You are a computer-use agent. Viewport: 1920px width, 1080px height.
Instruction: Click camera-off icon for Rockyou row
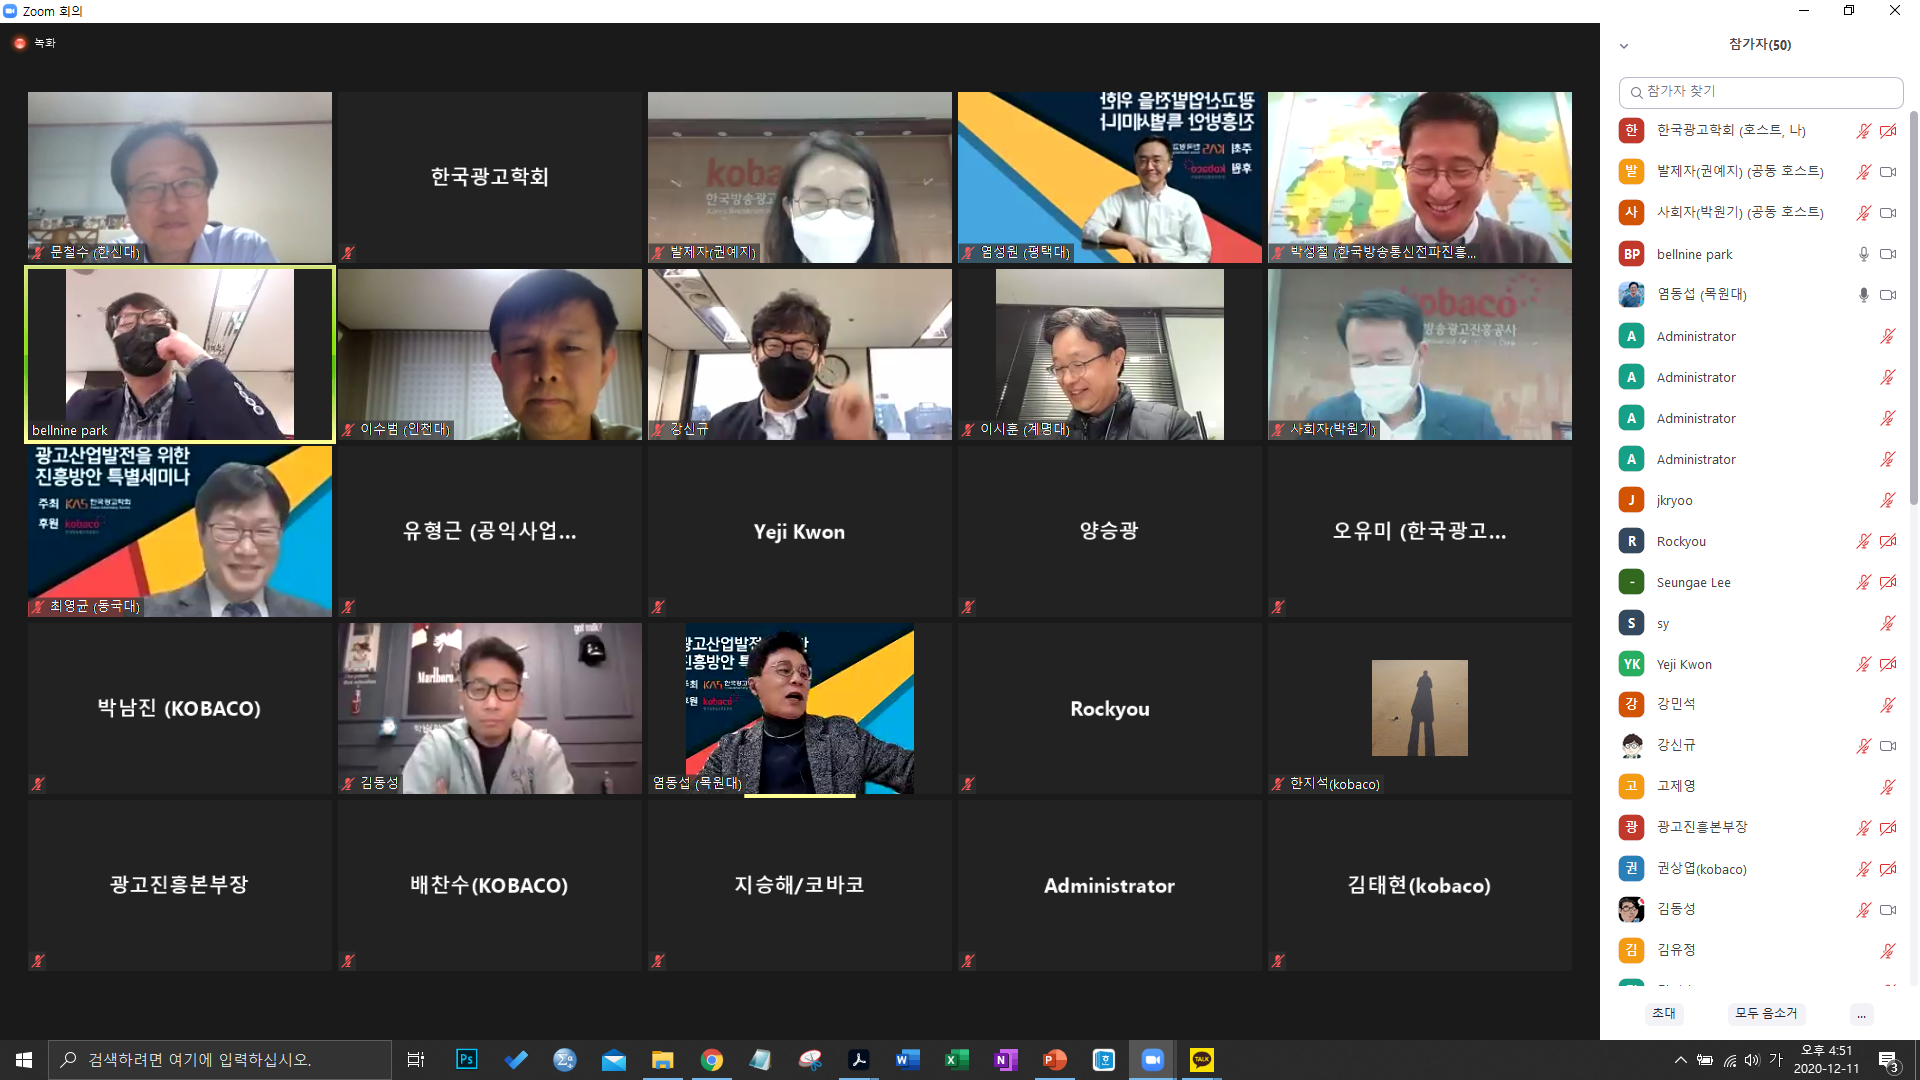1888,541
